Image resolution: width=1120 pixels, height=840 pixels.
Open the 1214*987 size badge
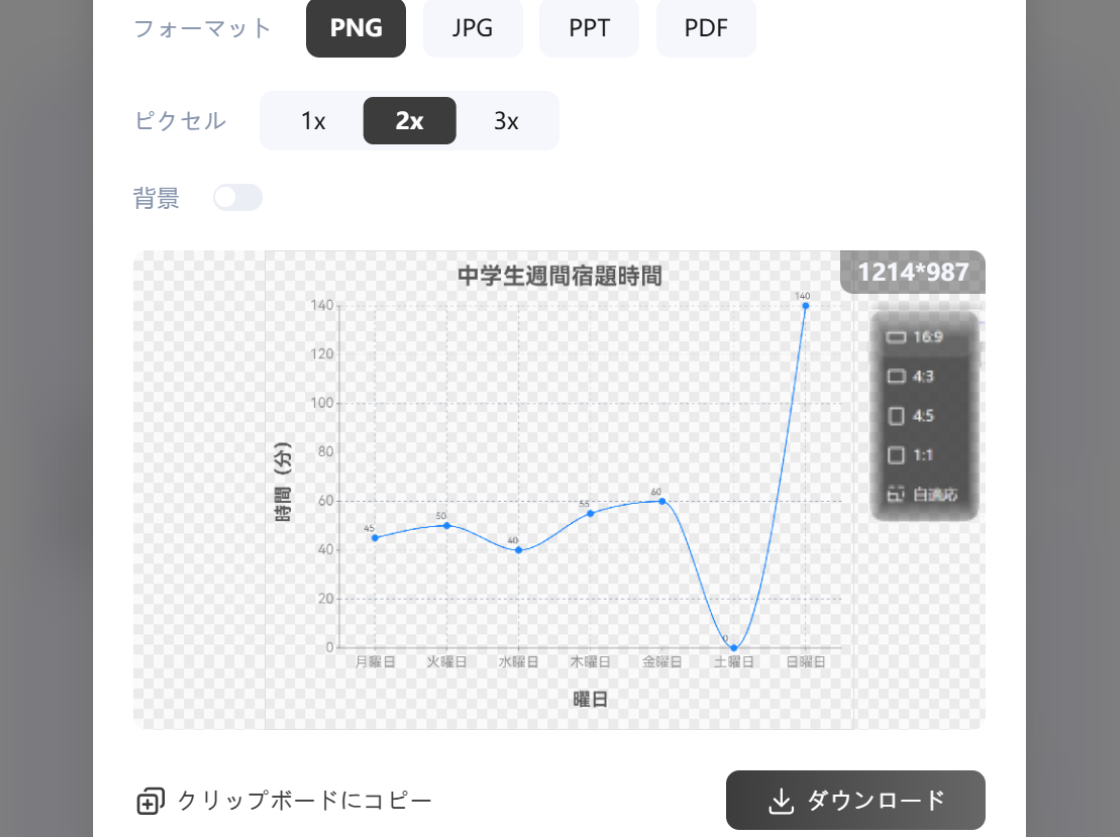pos(913,272)
